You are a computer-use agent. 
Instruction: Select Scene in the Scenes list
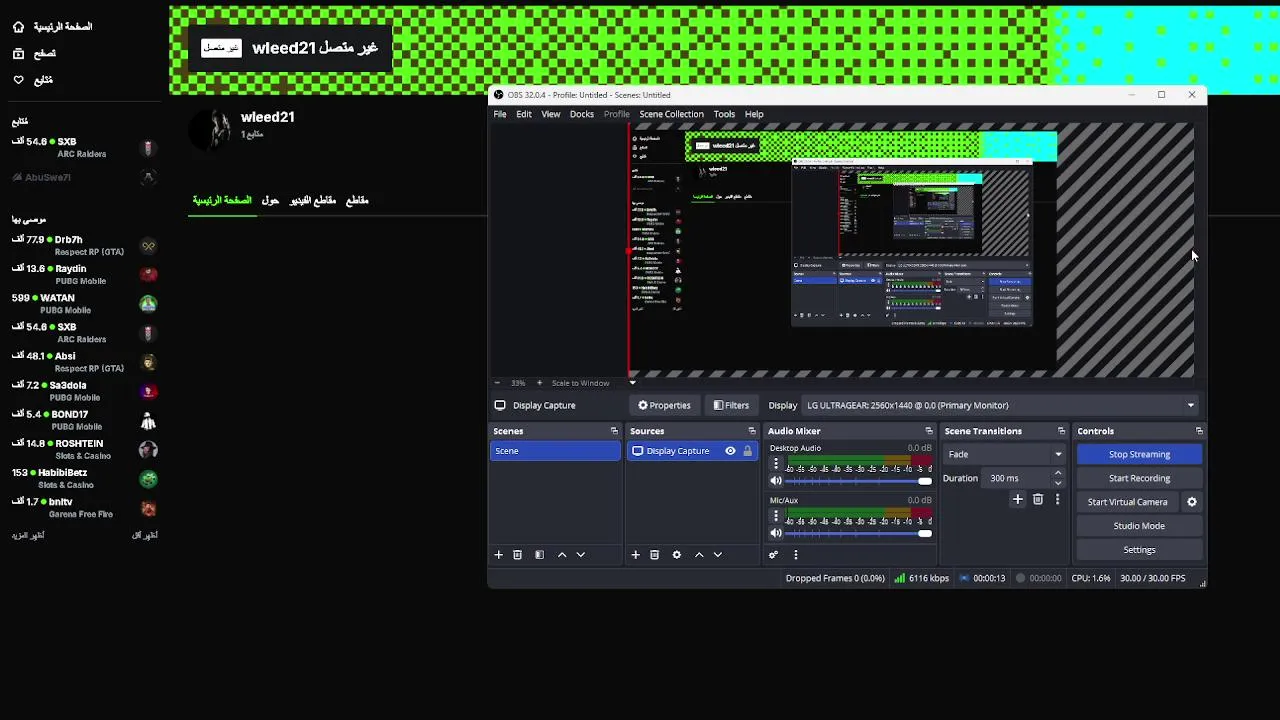(x=555, y=451)
